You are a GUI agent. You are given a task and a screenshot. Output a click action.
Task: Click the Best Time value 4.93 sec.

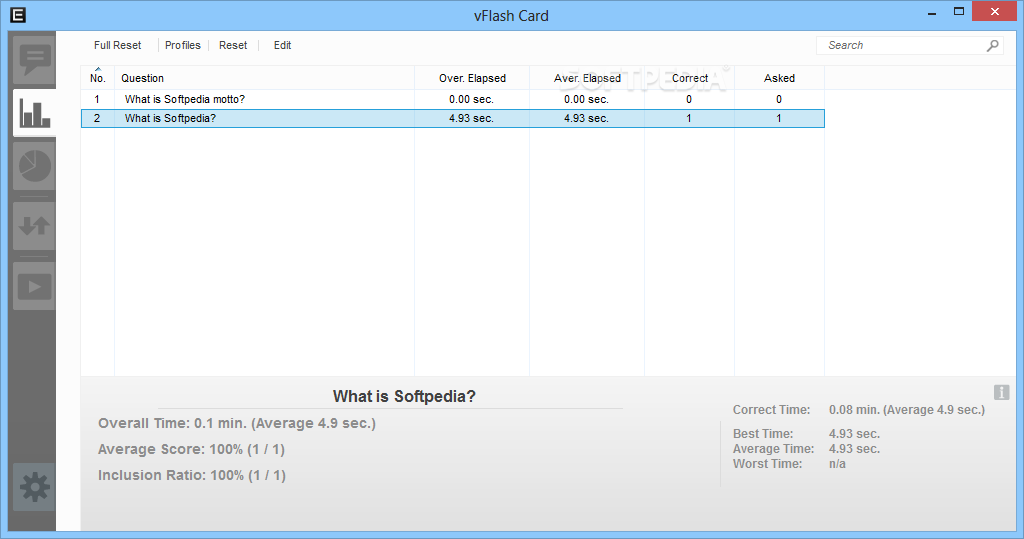point(854,434)
